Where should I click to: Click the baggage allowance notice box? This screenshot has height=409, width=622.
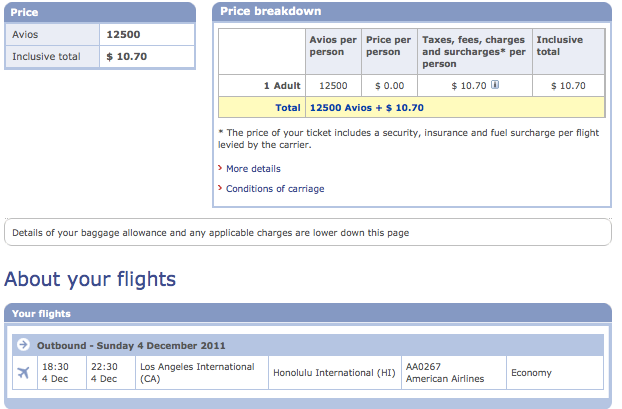pyautogui.click(x=308, y=232)
